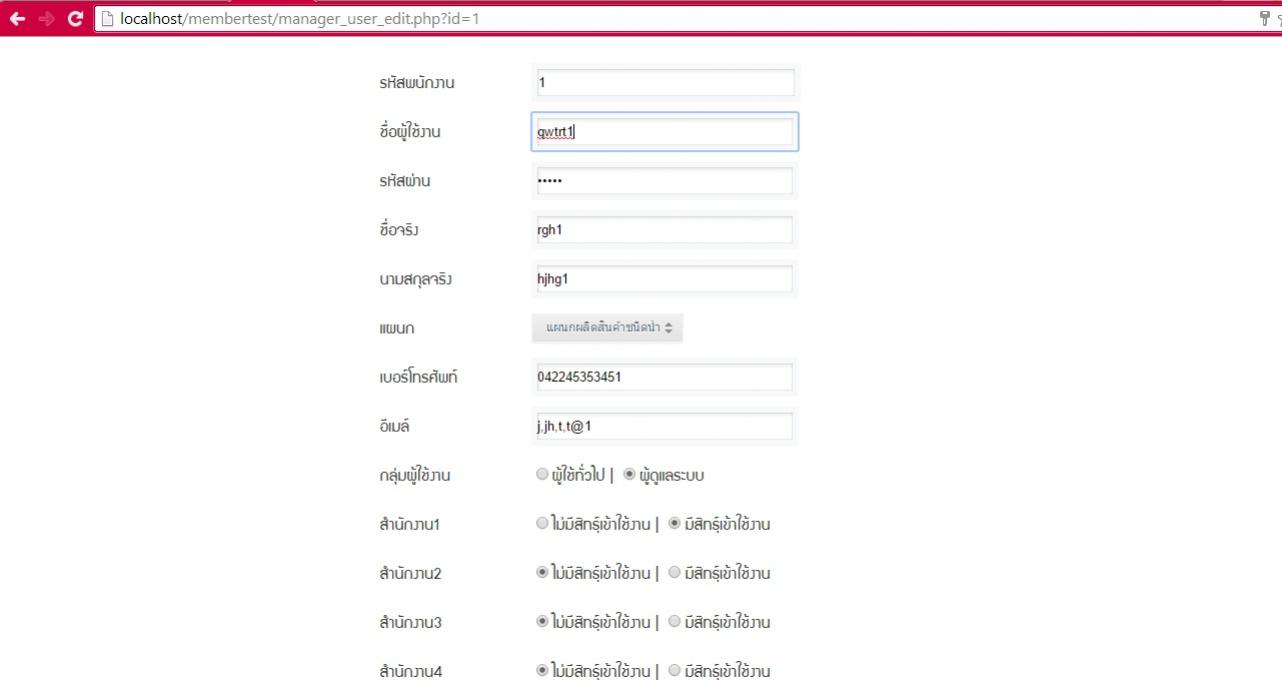Click the รหัสผ่าน password field
Screen dimensions: 1282x684
(x=664, y=181)
